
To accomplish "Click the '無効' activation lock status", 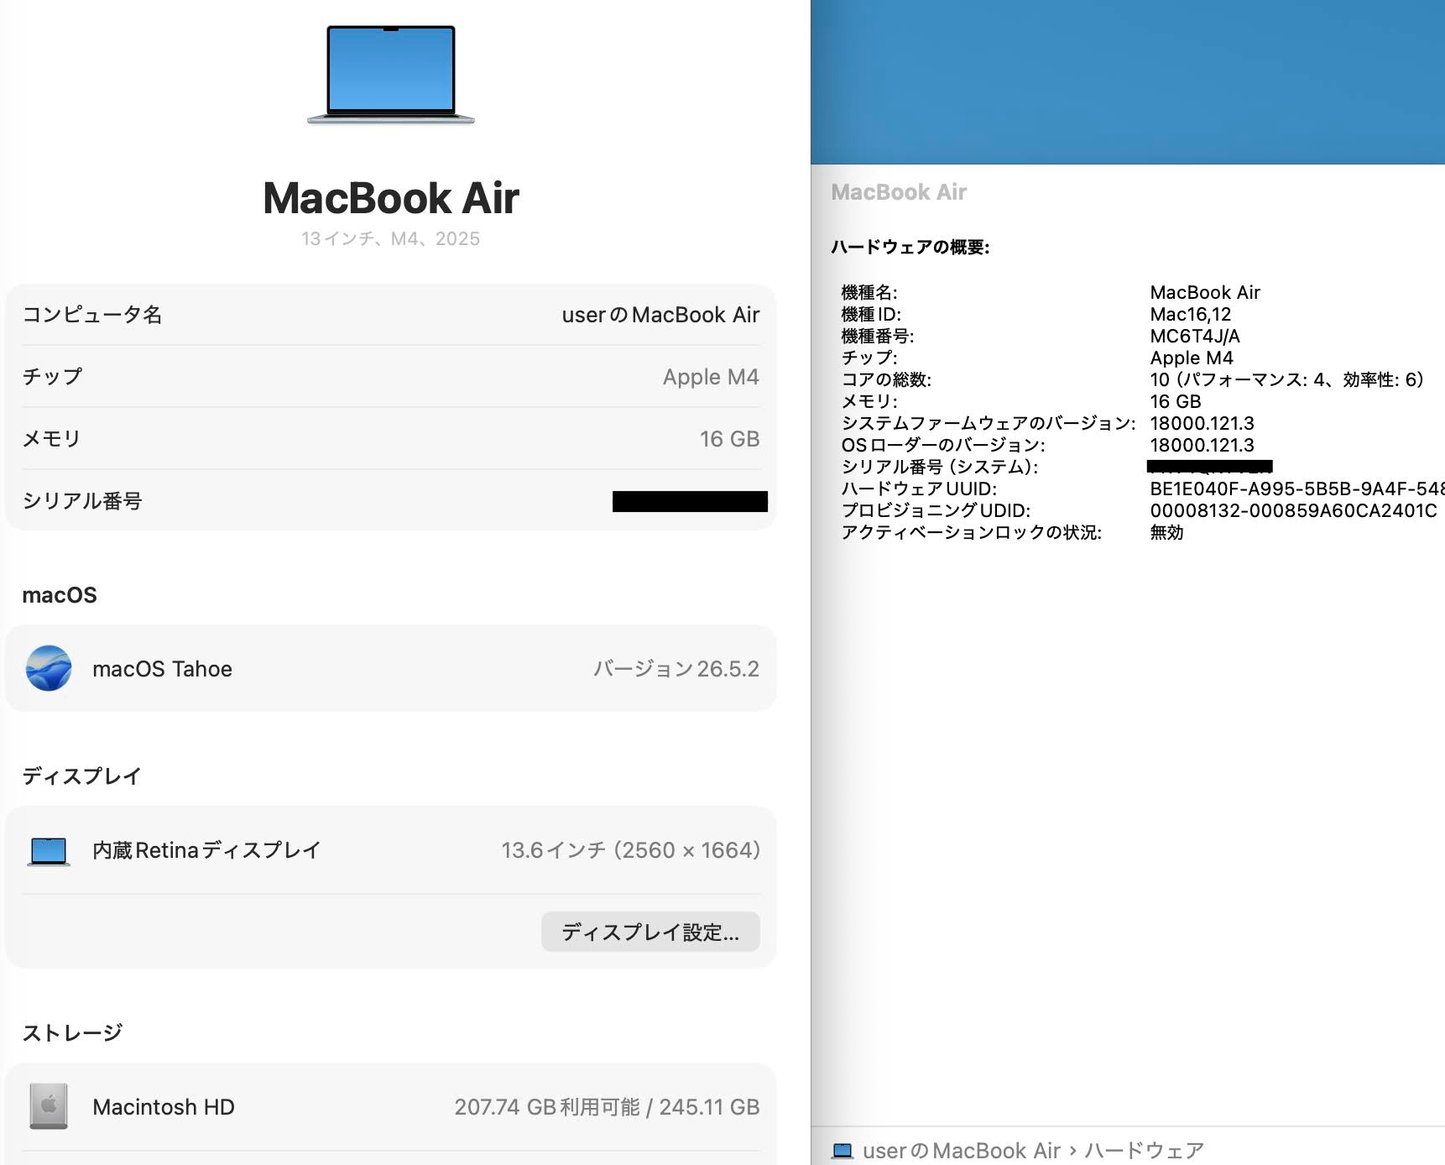I will (1166, 533).
